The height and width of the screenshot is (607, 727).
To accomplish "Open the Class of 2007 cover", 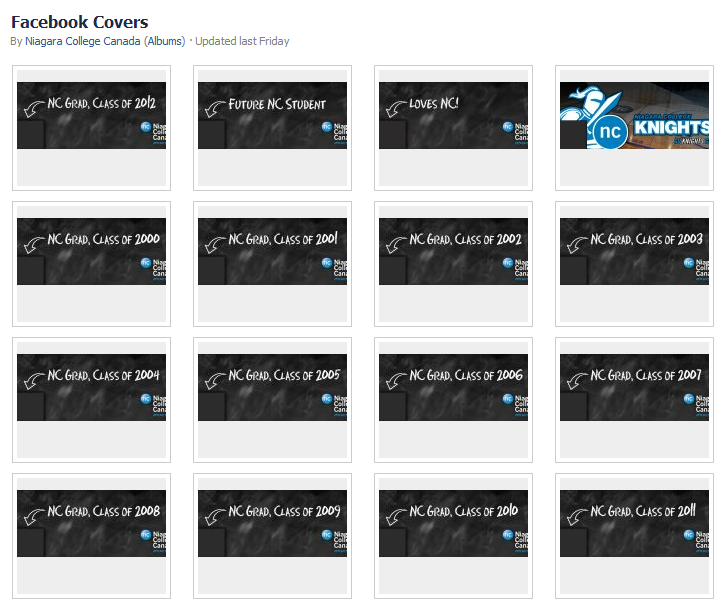I will tap(634, 400).
